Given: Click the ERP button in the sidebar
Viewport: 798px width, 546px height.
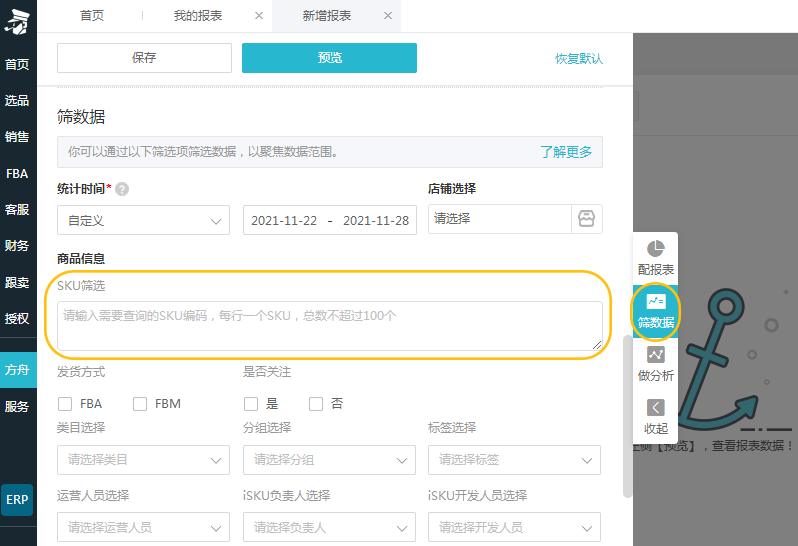Looking at the screenshot, I should 17,500.
